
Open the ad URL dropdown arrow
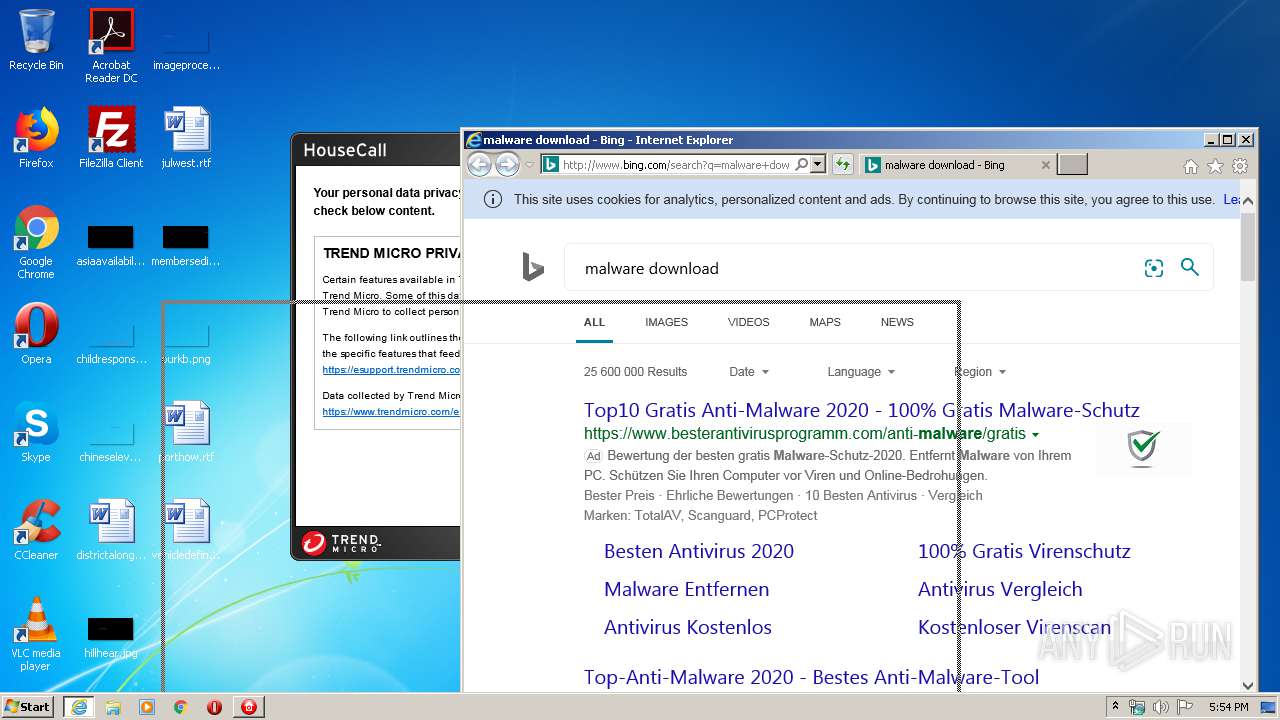(1035, 435)
